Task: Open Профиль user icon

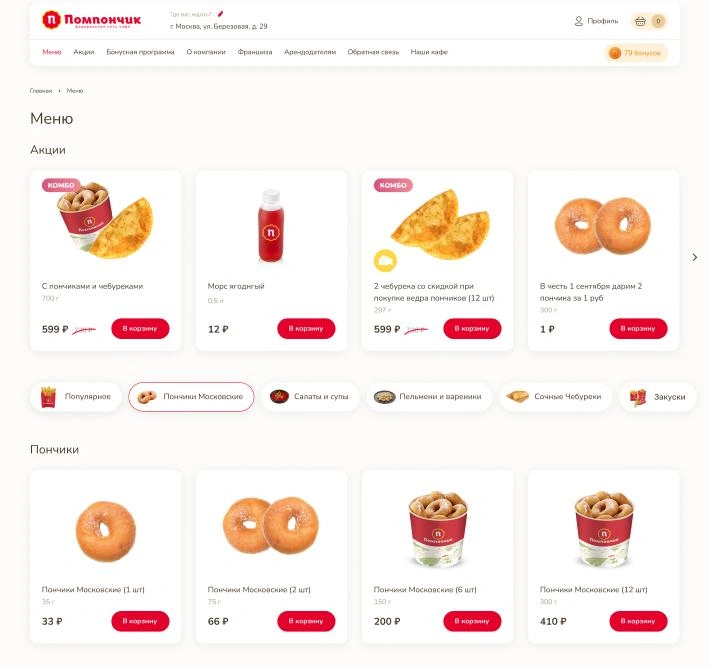Action: 579,21
